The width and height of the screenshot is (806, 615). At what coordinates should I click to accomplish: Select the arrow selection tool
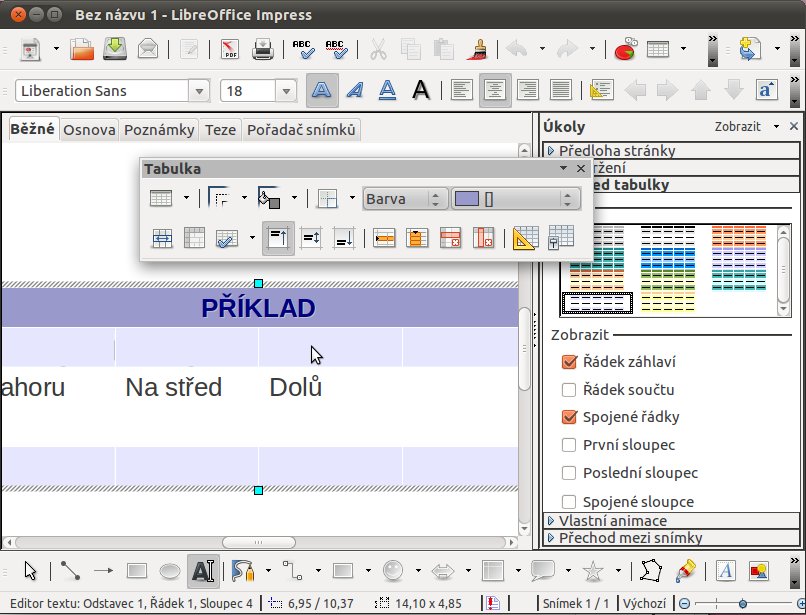(x=30, y=571)
